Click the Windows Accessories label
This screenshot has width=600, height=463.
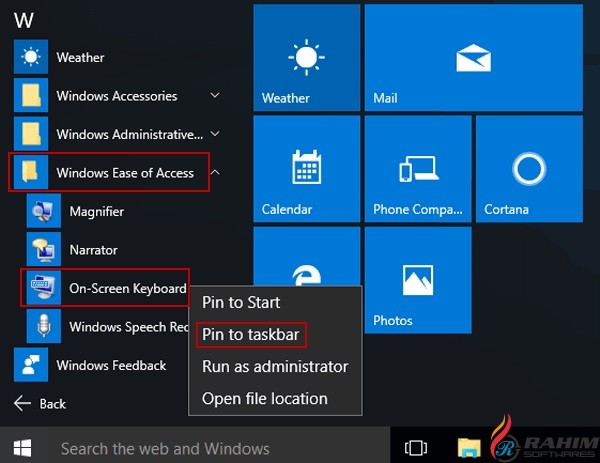(117, 96)
